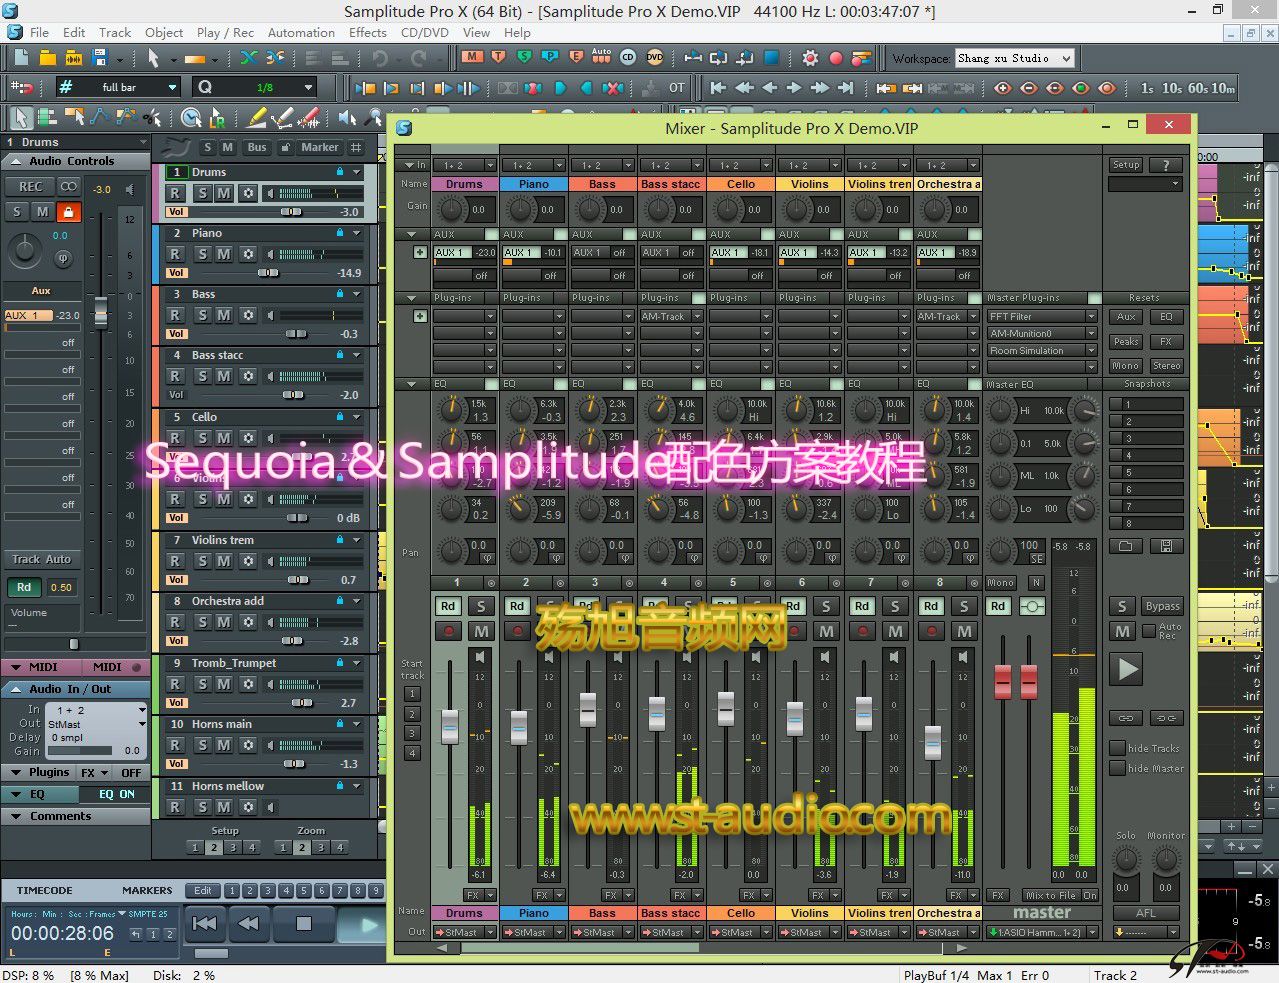The height and width of the screenshot is (983, 1279).
Task: Open Mixer Drums channel StMast output dropdown
Action: (x=465, y=932)
